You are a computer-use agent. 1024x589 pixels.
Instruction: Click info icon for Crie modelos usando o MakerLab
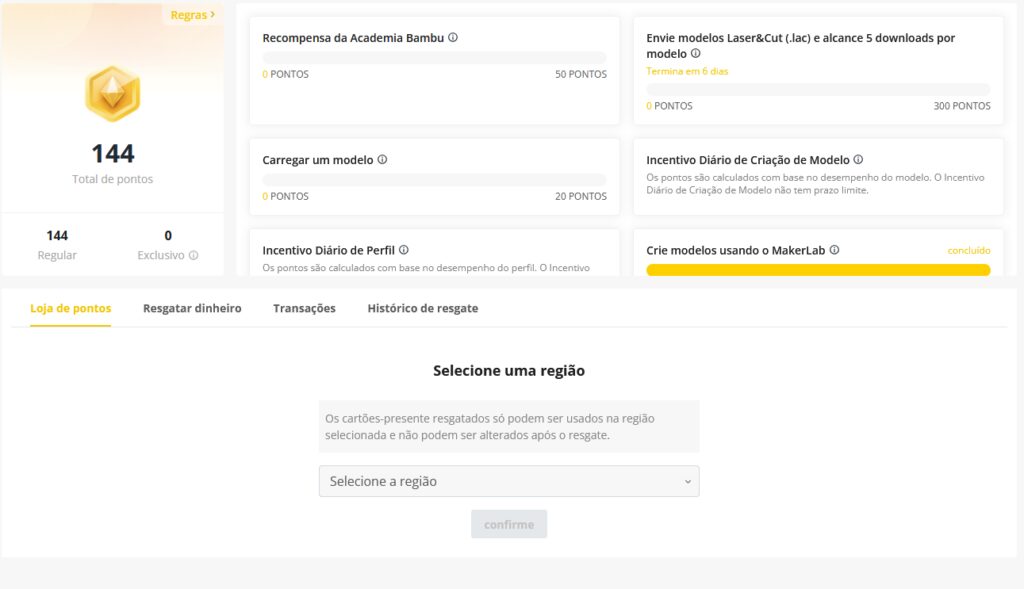(834, 250)
